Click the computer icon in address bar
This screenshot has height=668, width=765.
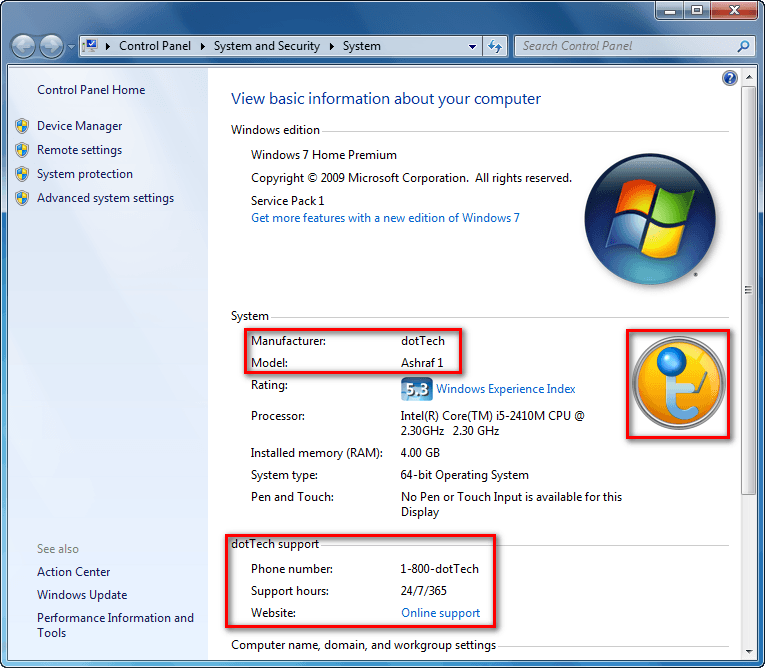point(90,46)
